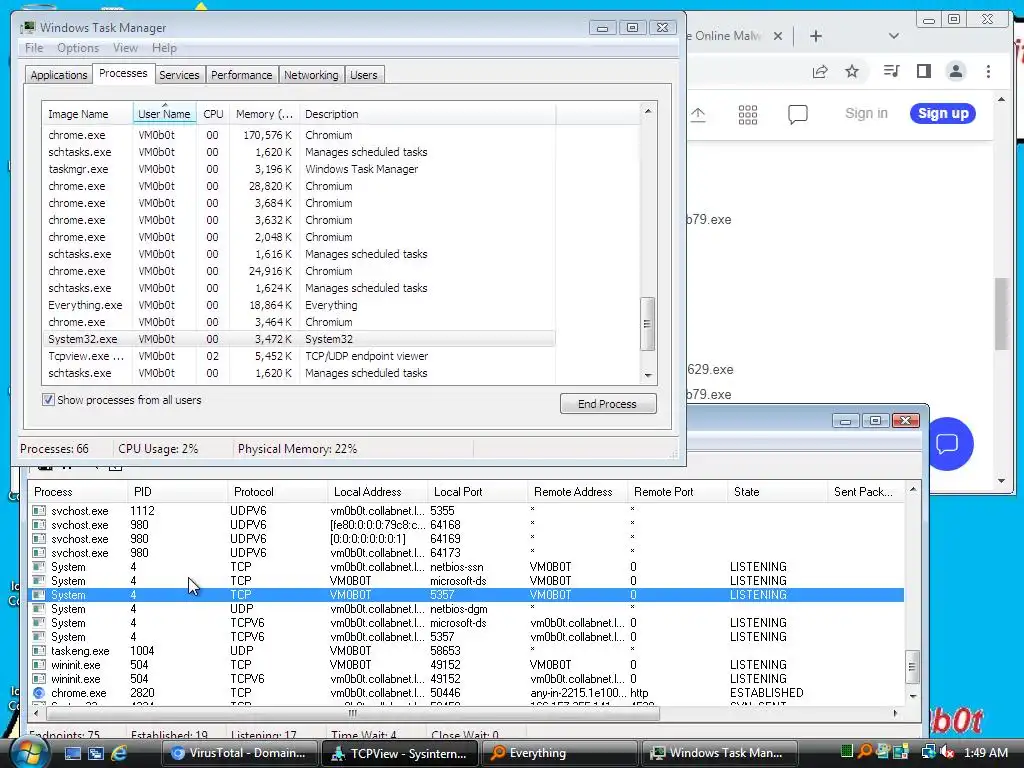The image size is (1024, 768).
Task: Open Everything taskbar button
Action: [x=560, y=753]
